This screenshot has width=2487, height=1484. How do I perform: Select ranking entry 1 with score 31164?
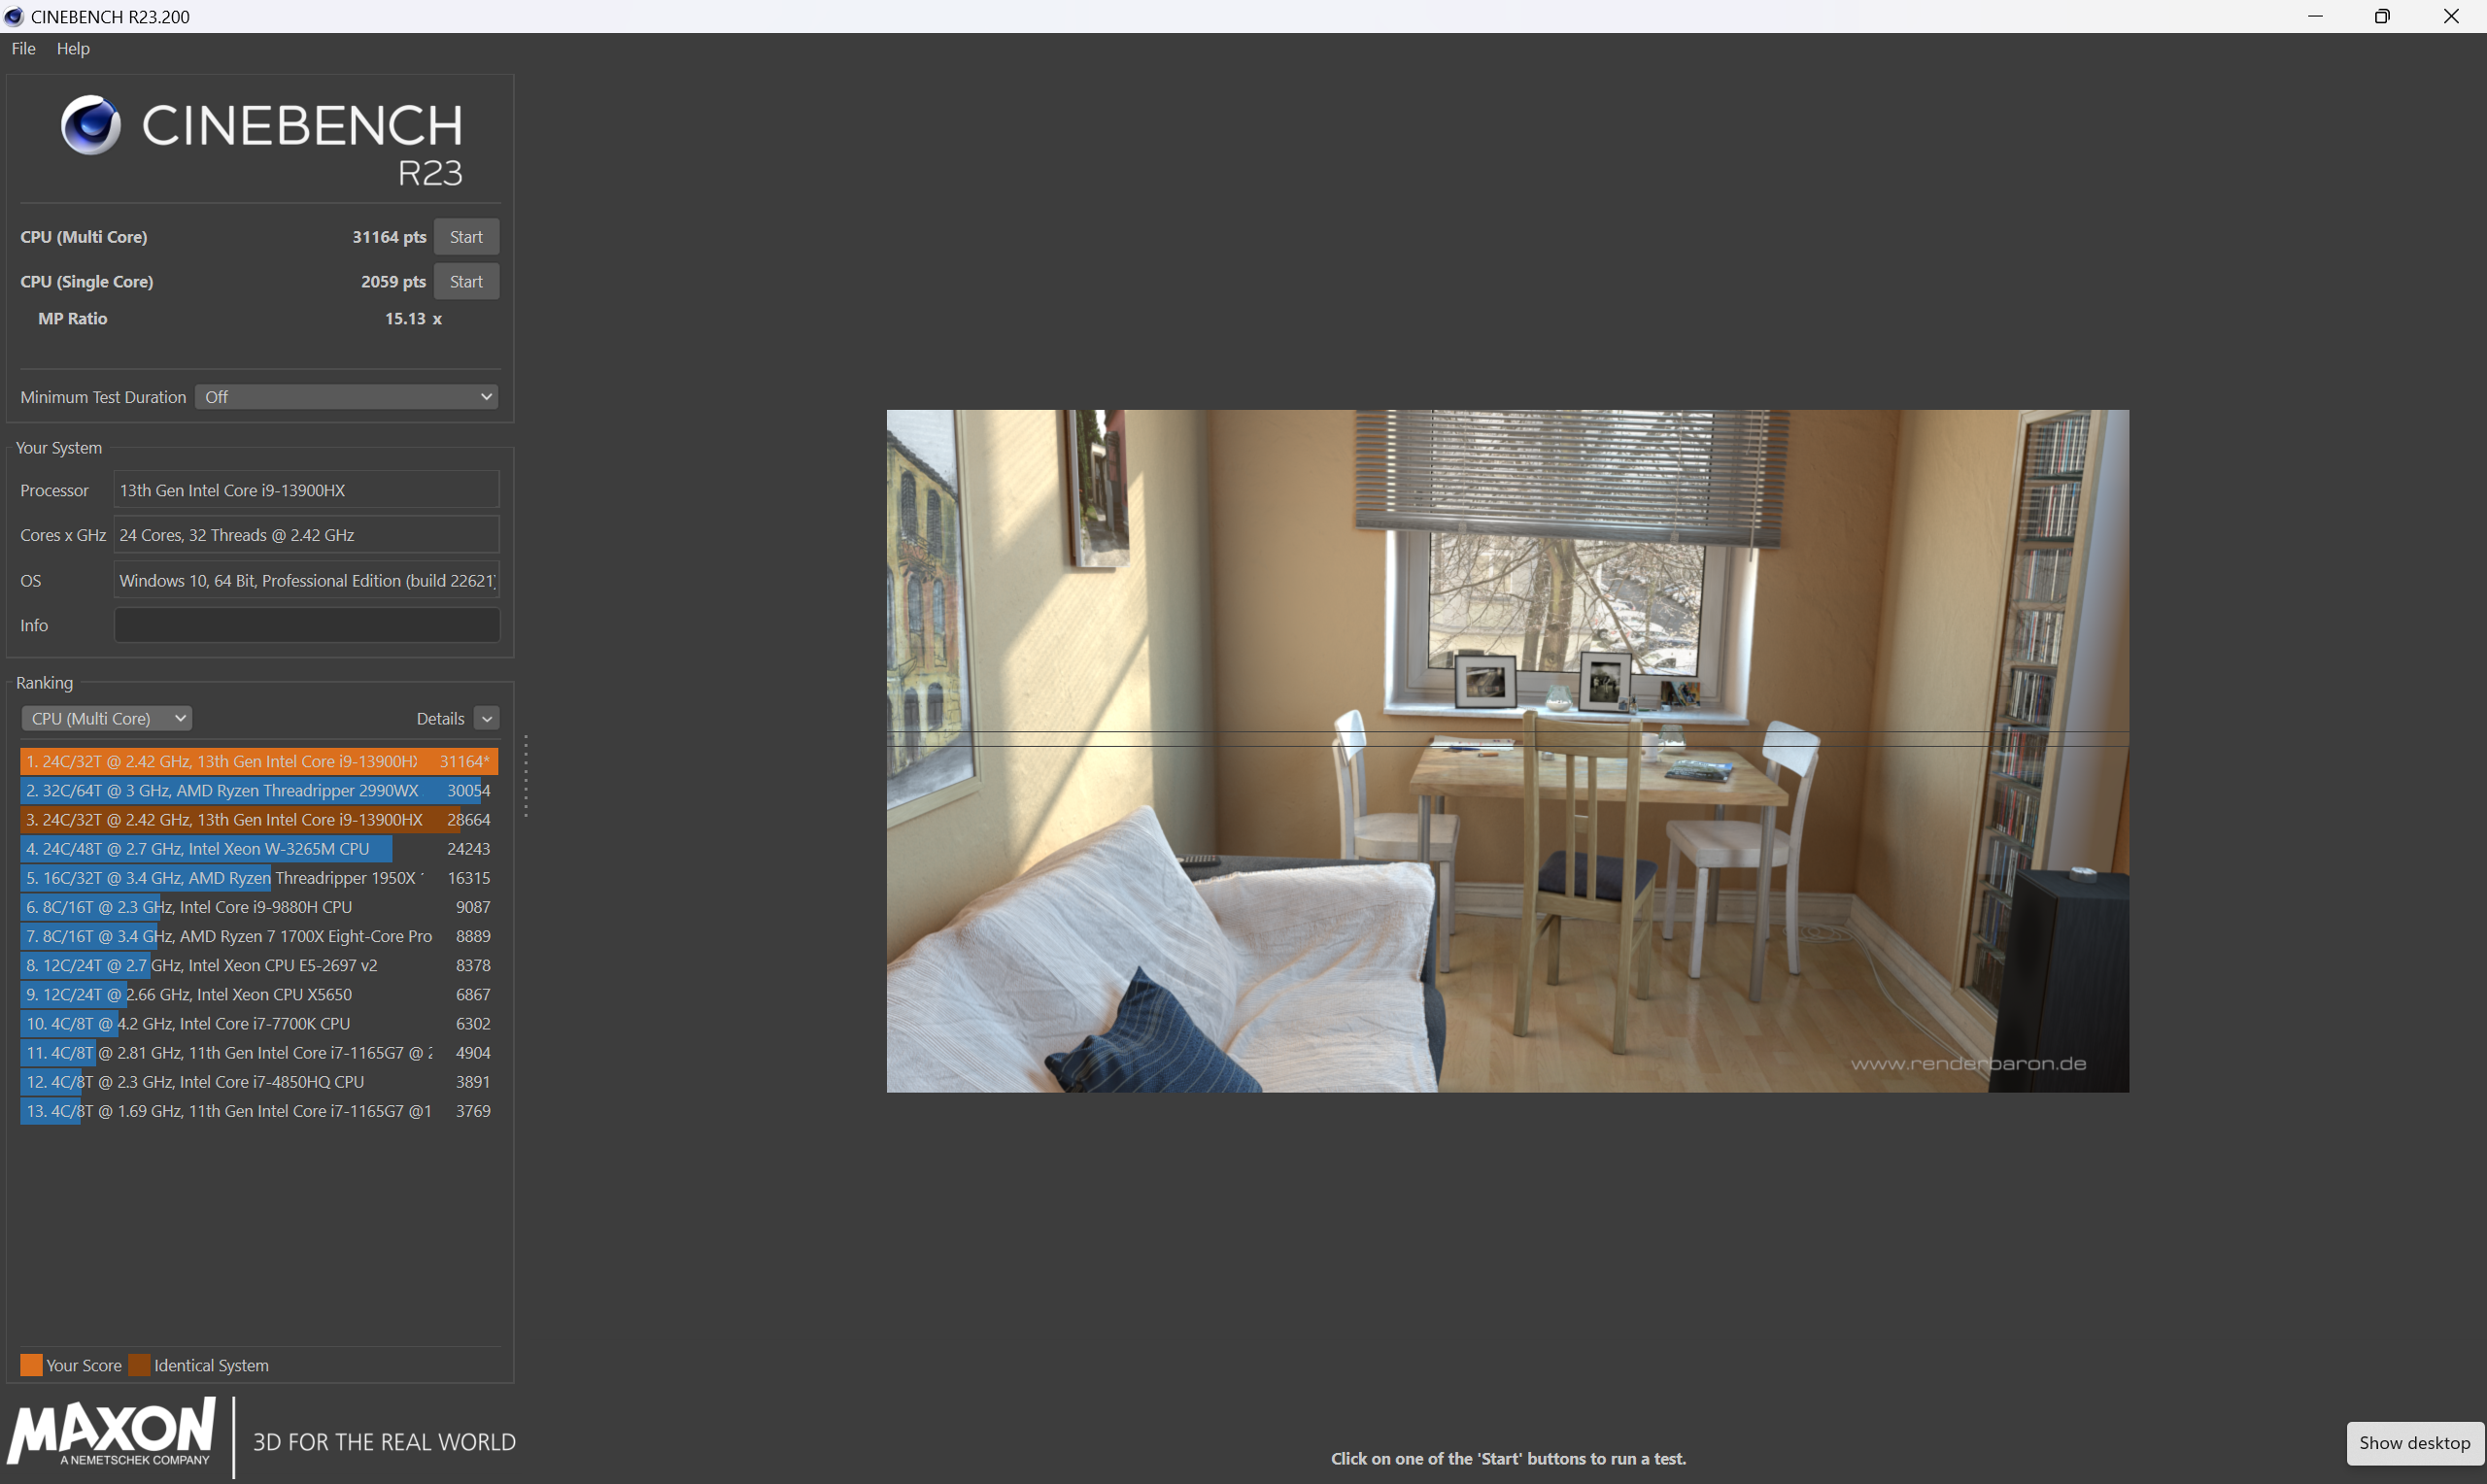(x=259, y=761)
